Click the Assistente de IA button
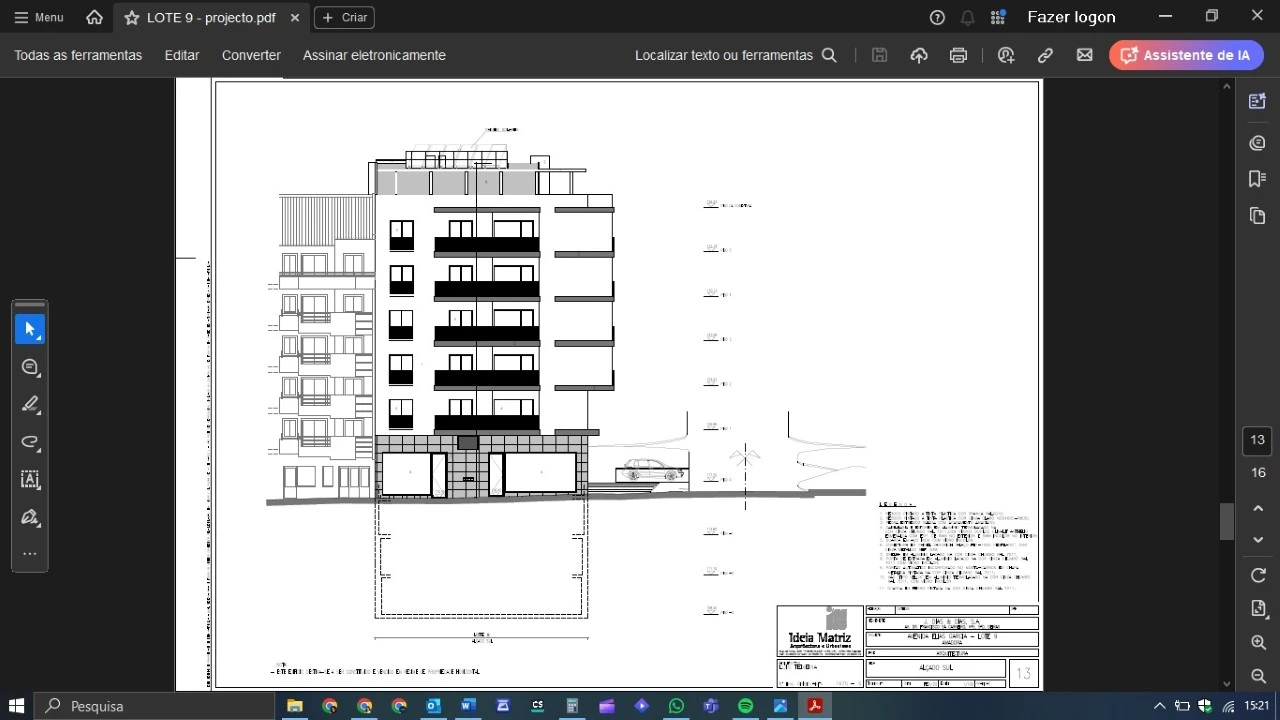 coord(1185,56)
